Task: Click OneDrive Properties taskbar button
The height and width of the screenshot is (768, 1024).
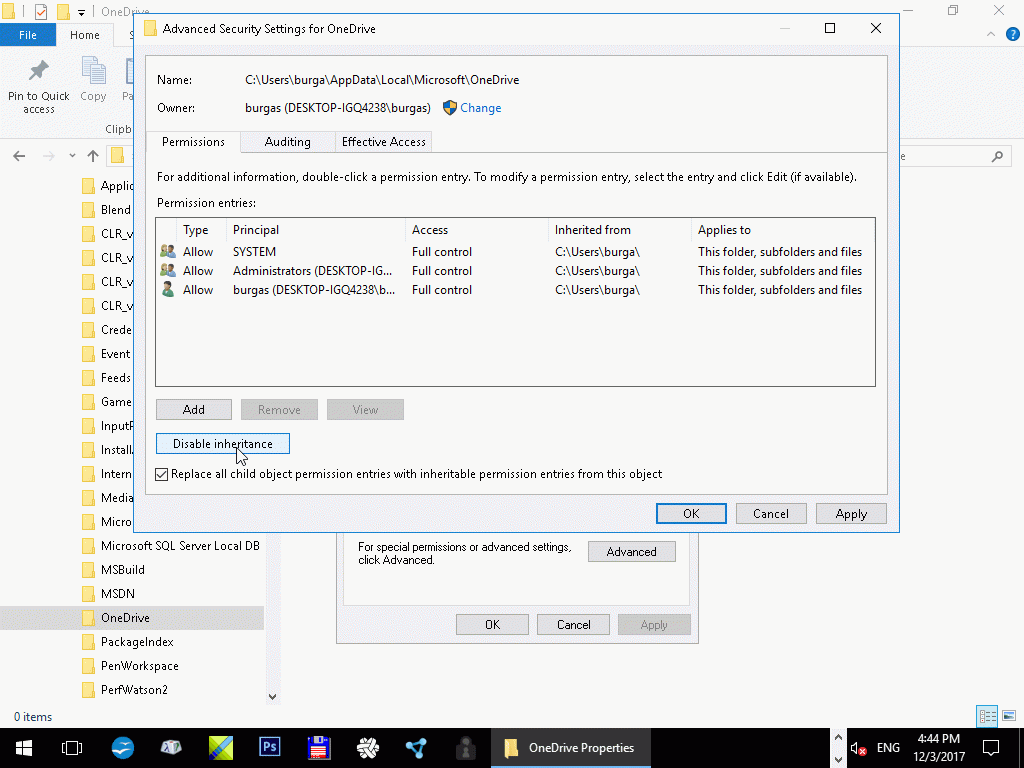Action: click(570, 748)
